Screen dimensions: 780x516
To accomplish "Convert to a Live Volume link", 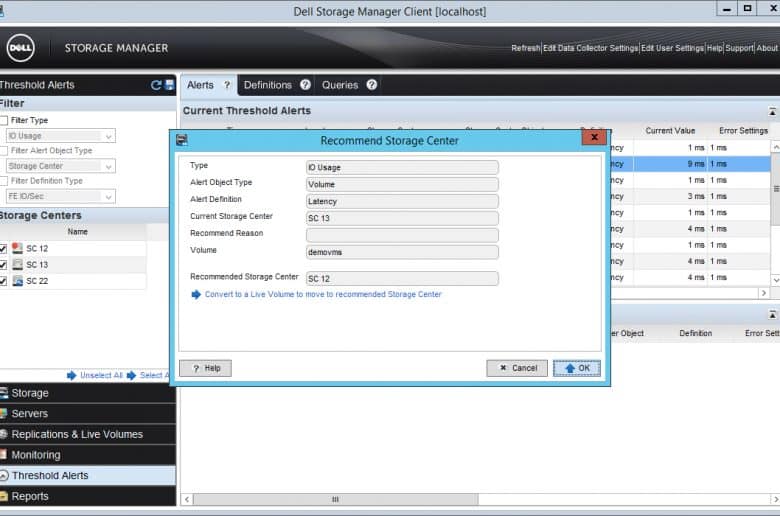I will (323, 295).
